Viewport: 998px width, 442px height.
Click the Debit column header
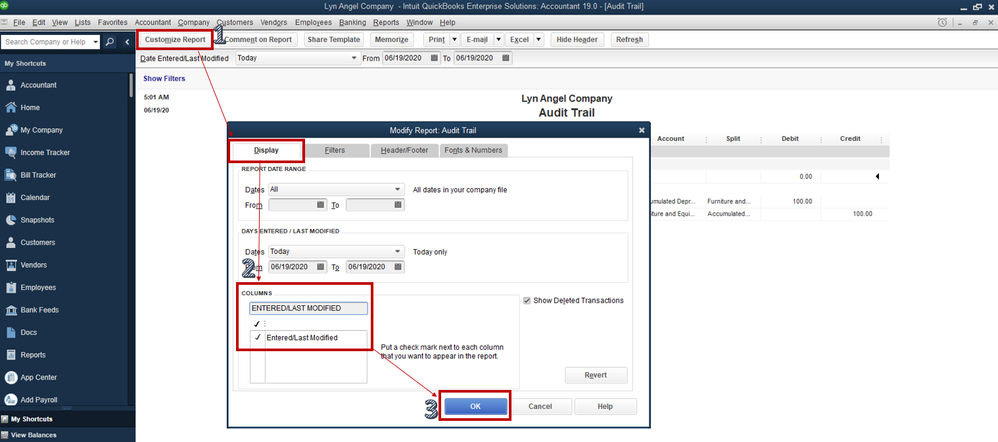click(x=790, y=139)
